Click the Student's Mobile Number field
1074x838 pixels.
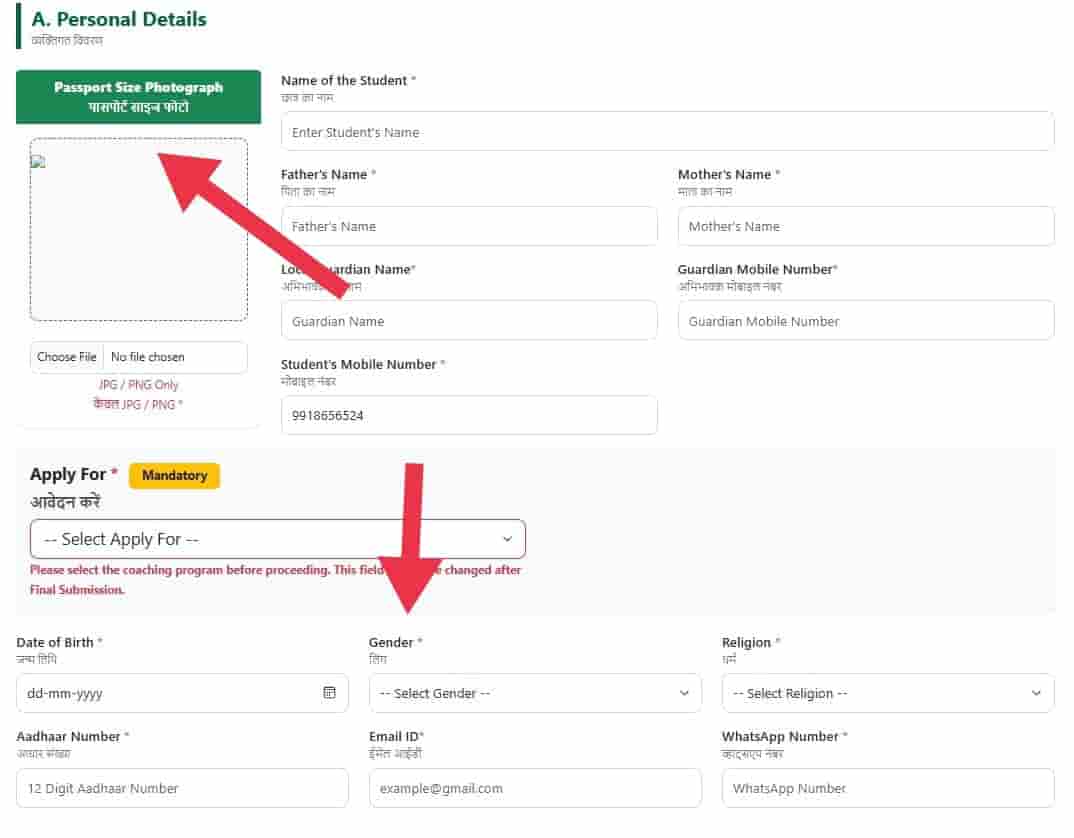click(x=469, y=415)
